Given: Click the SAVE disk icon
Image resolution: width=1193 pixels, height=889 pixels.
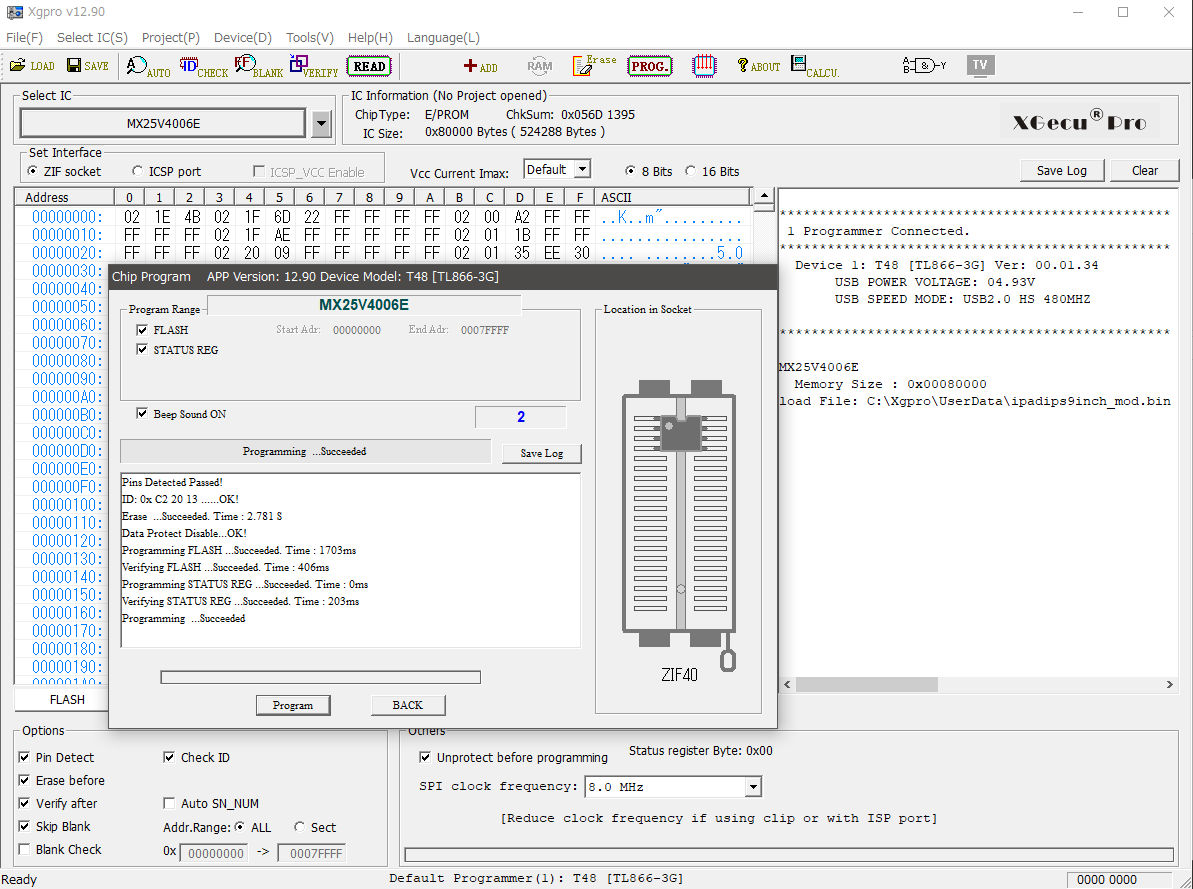Looking at the screenshot, I should point(87,66).
